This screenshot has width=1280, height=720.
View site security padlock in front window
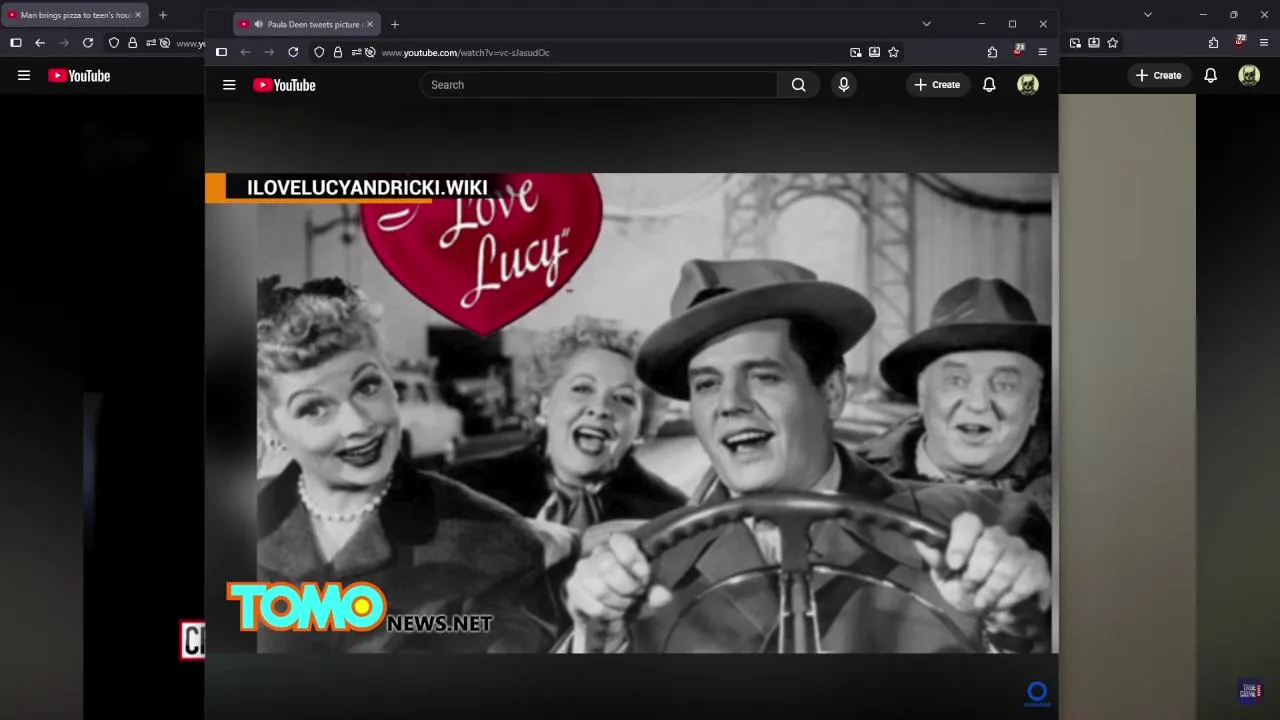point(338,52)
